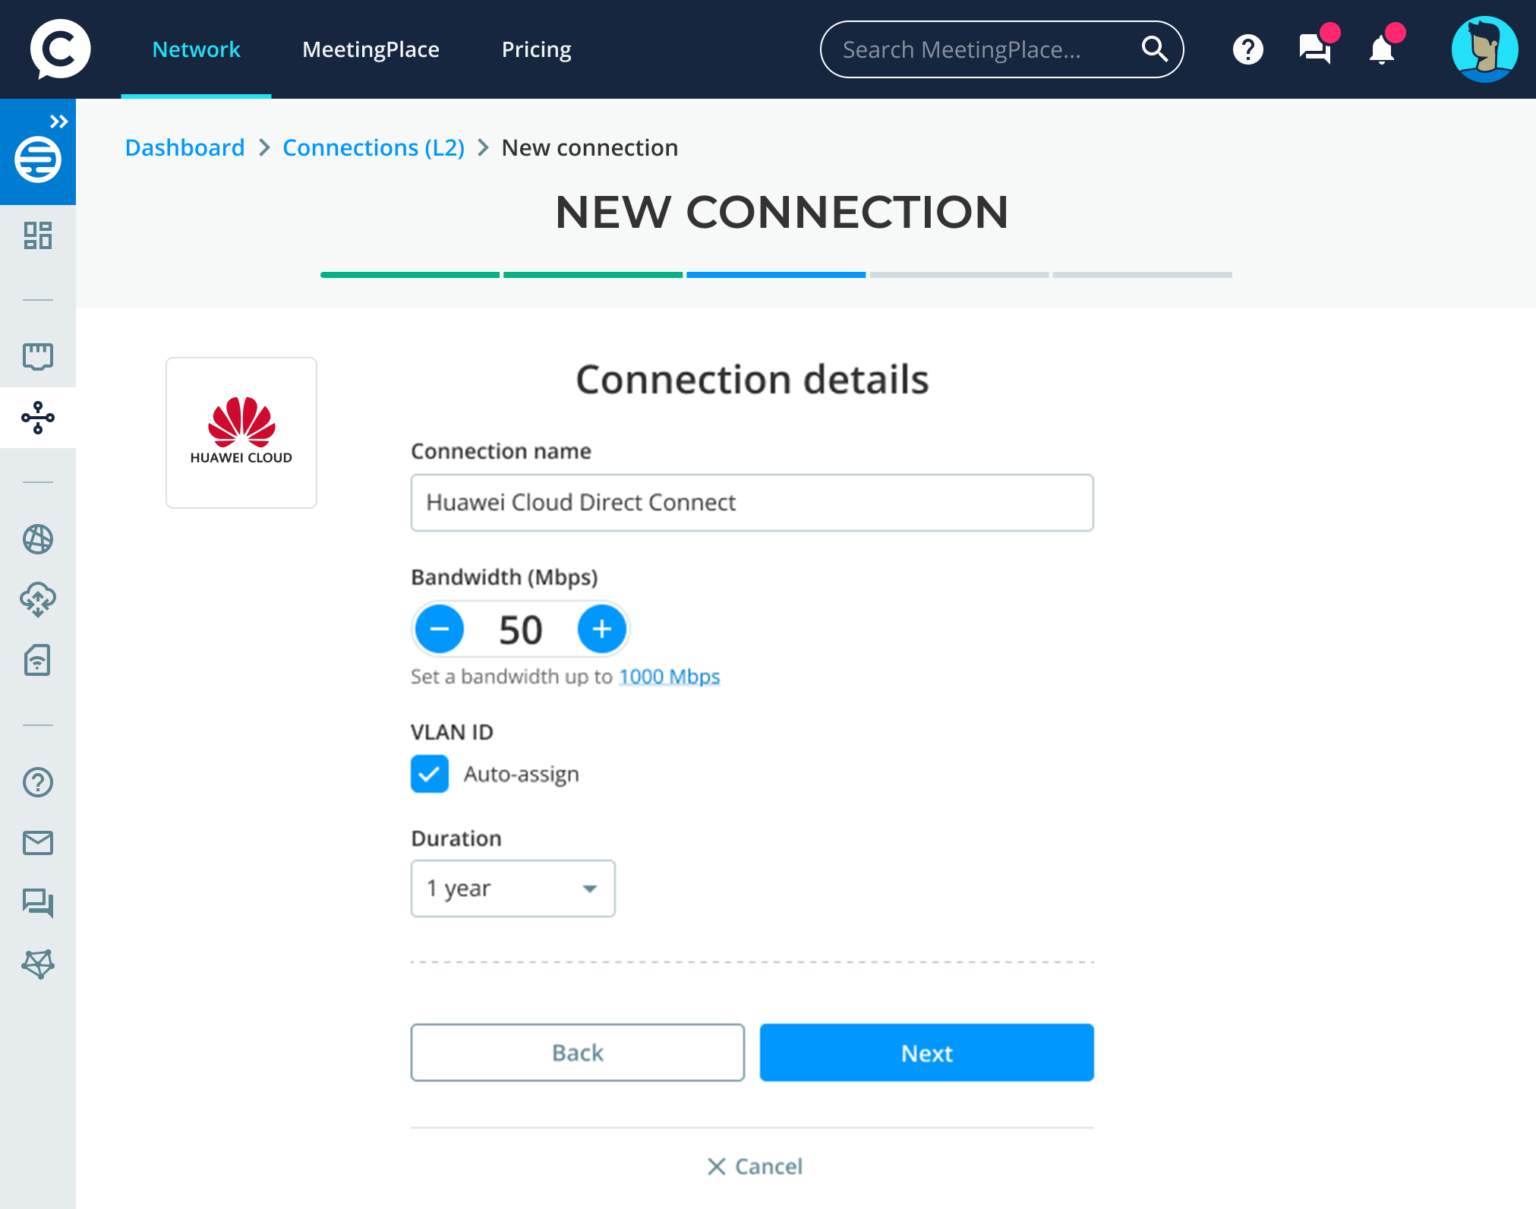1536x1209 pixels.
Task: Click the Internet Exchange globe icon
Action: click(x=37, y=539)
